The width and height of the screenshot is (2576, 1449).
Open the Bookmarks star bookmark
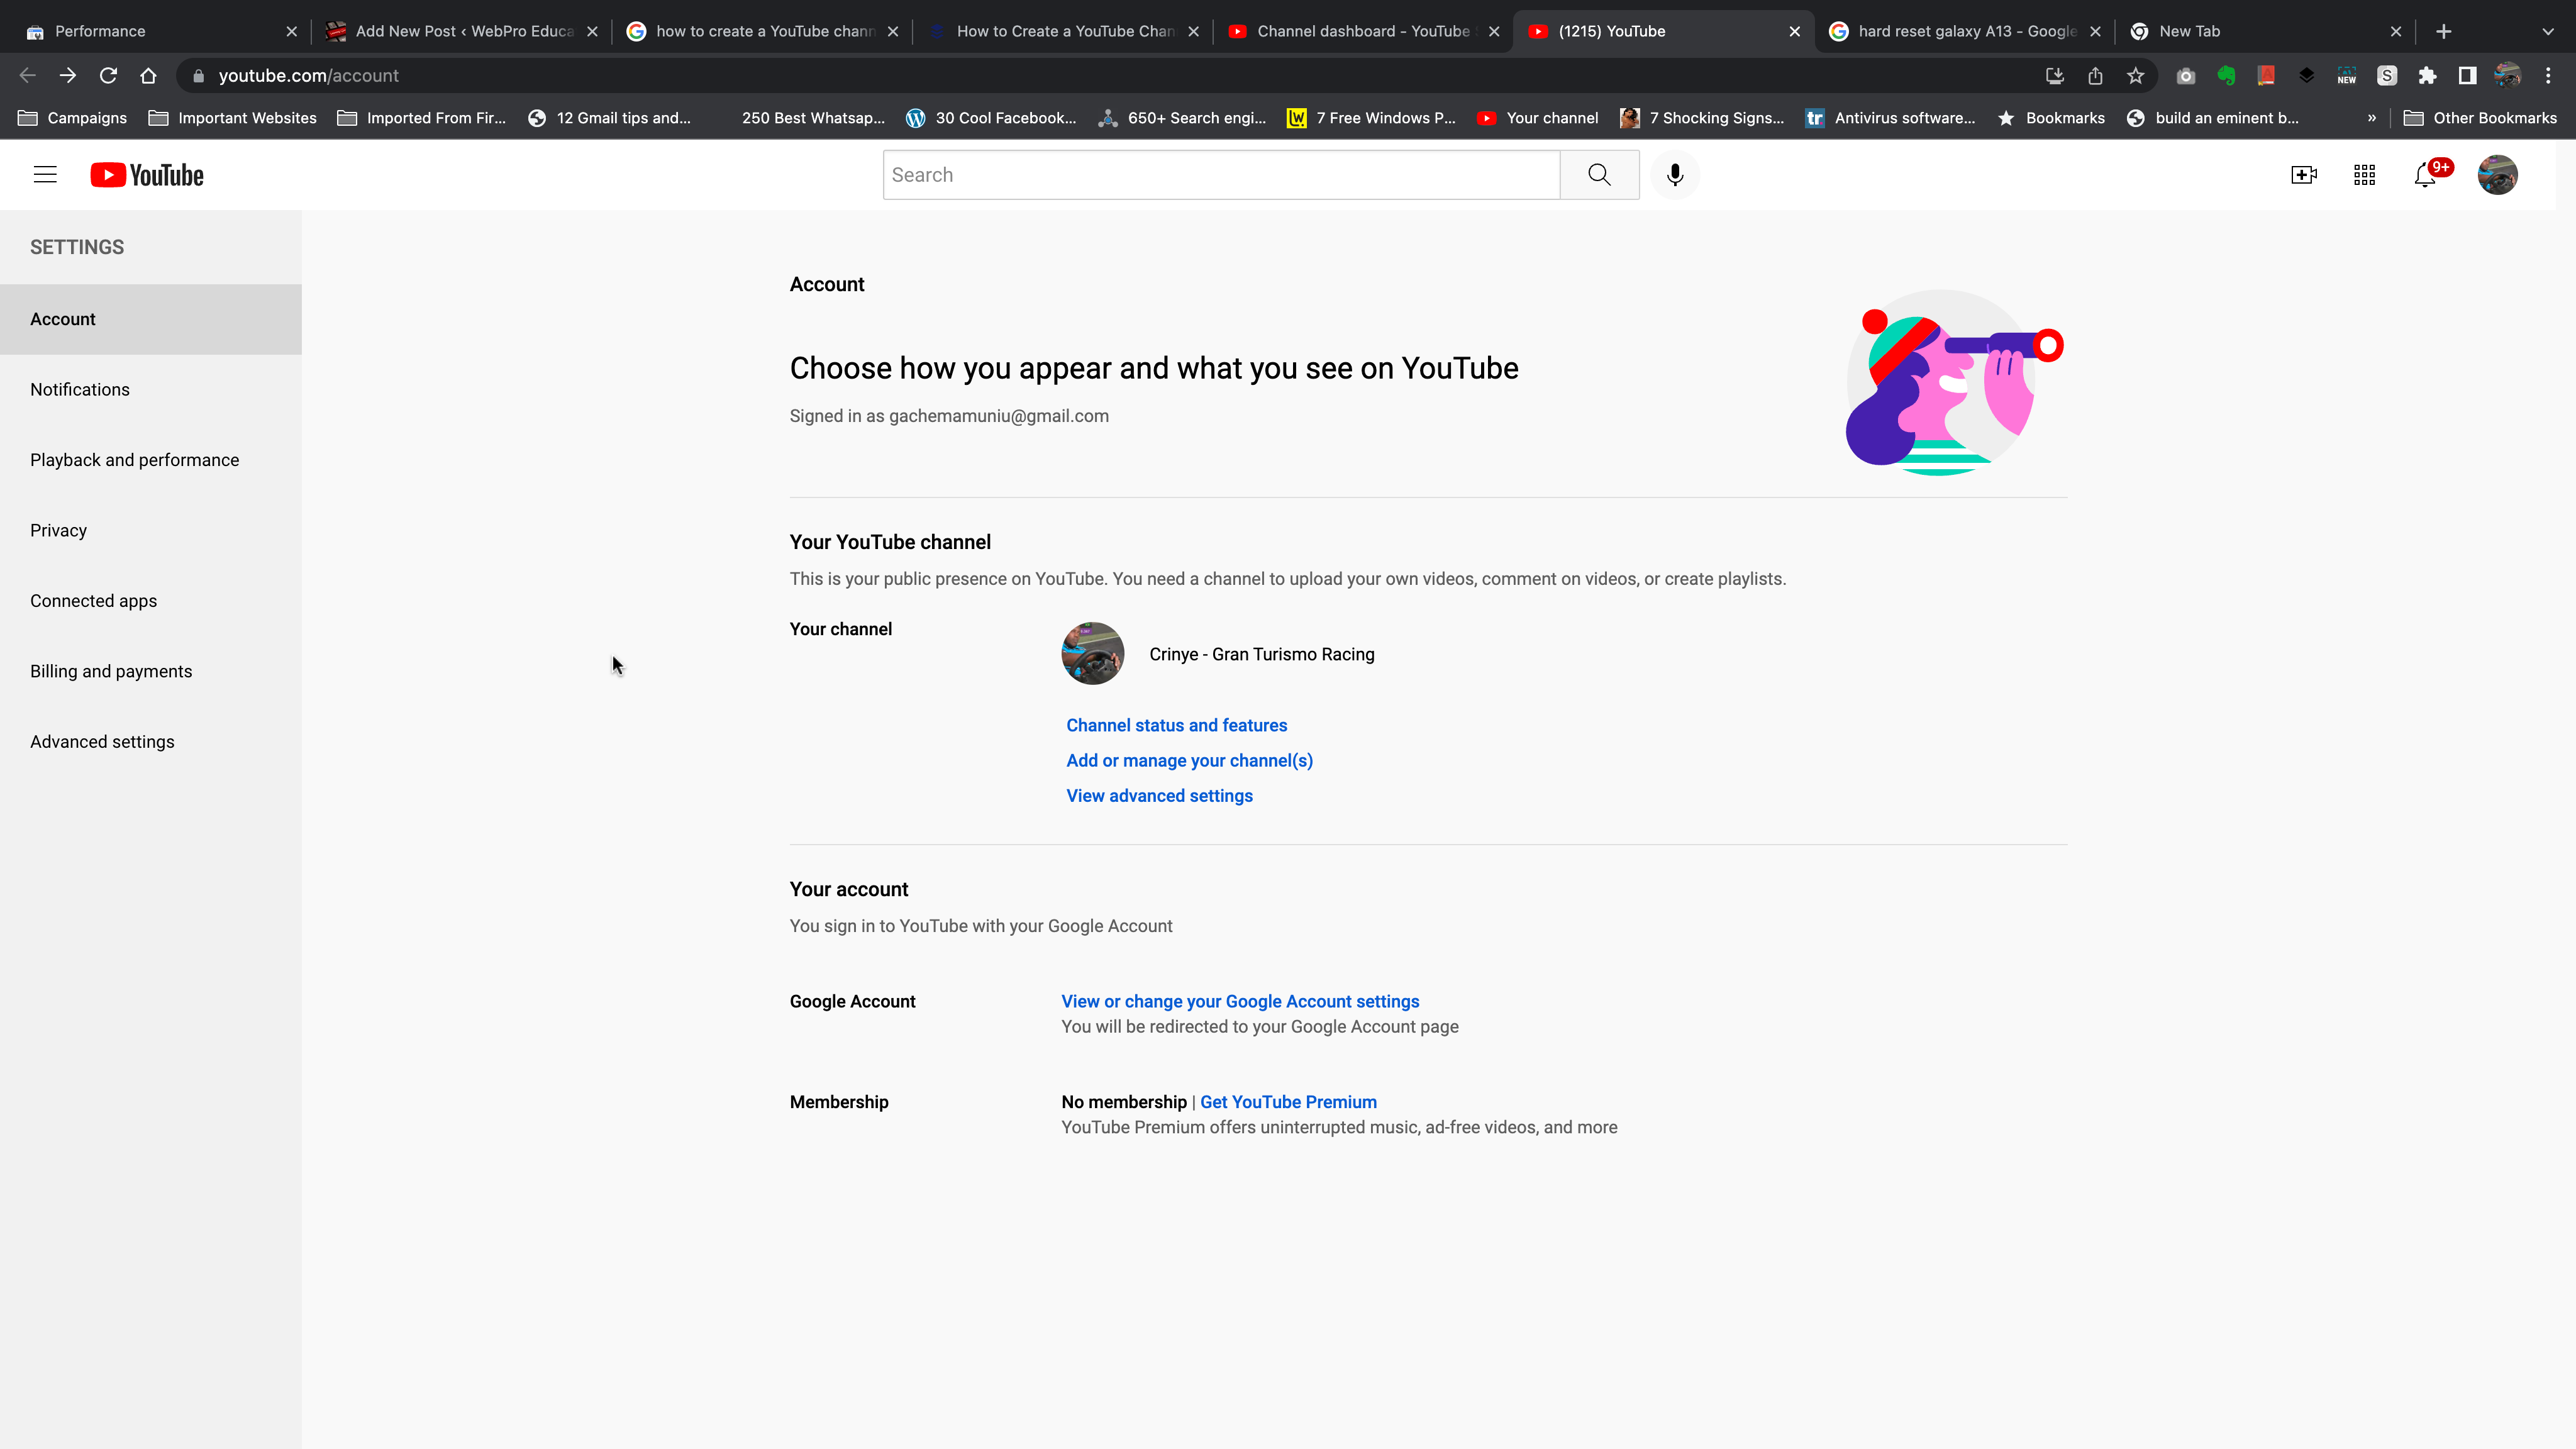(x=2051, y=118)
